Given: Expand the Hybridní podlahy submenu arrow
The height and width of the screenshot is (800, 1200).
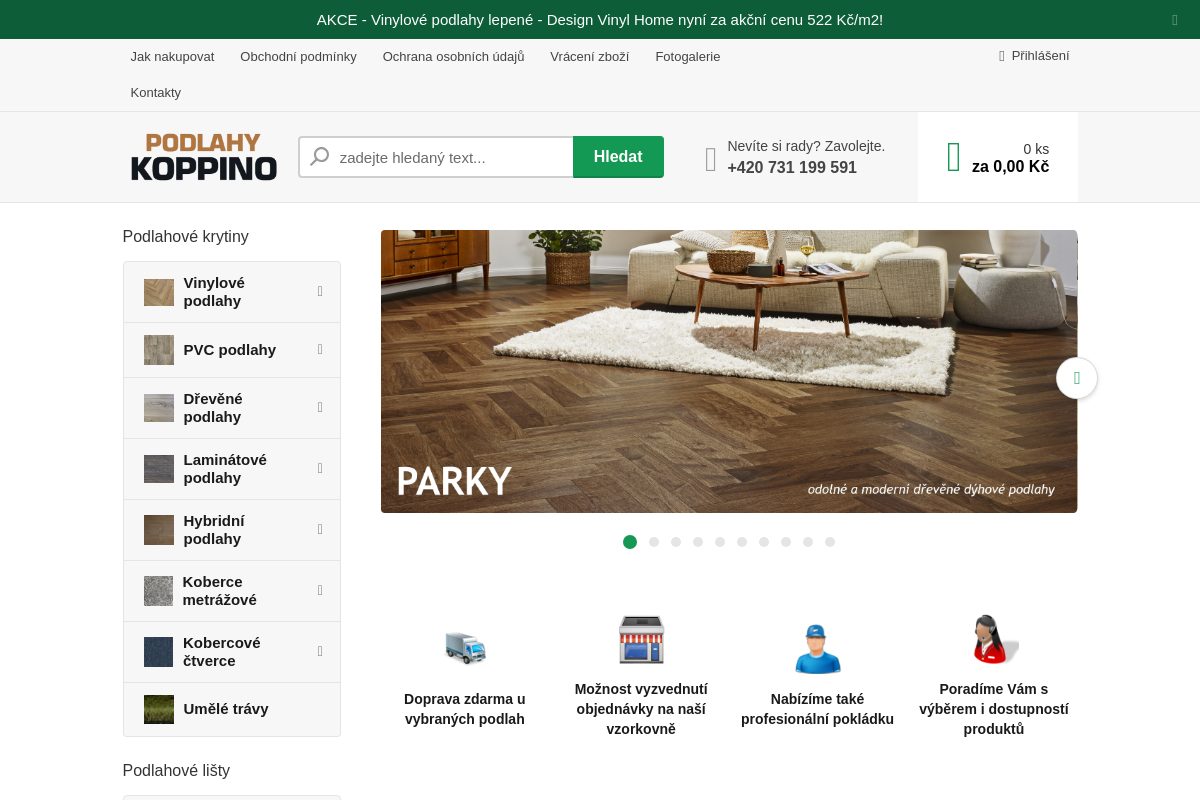Looking at the screenshot, I should 320,529.
